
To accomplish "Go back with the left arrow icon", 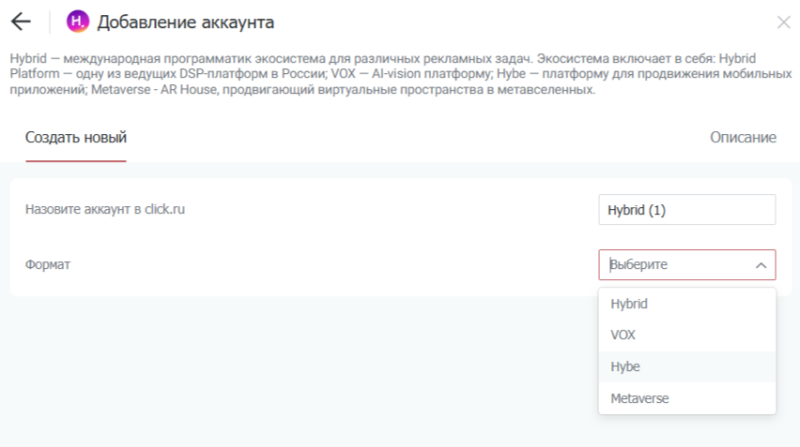I will pos(21,22).
